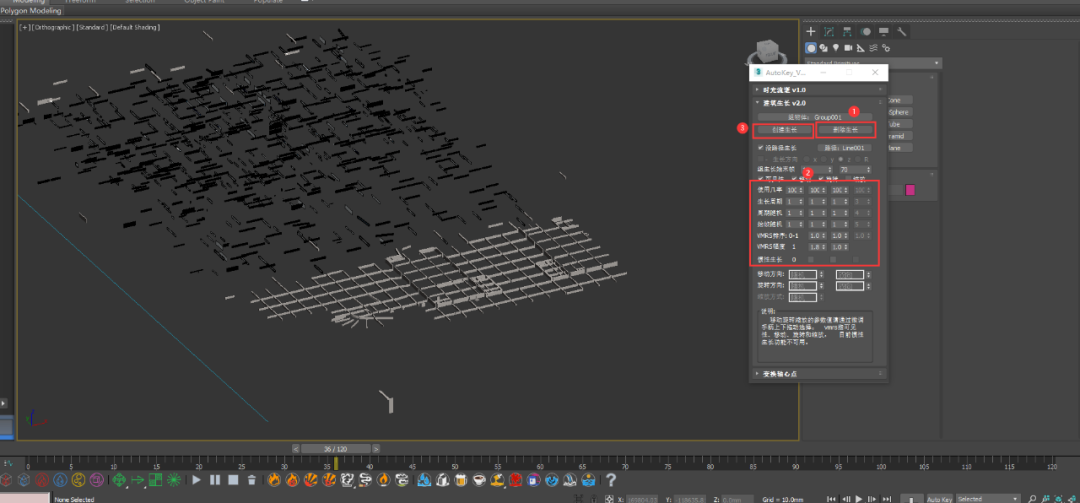Click the yellow circular icon in bottom toolbar
The image size is (1080, 503).
click(79, 480)
